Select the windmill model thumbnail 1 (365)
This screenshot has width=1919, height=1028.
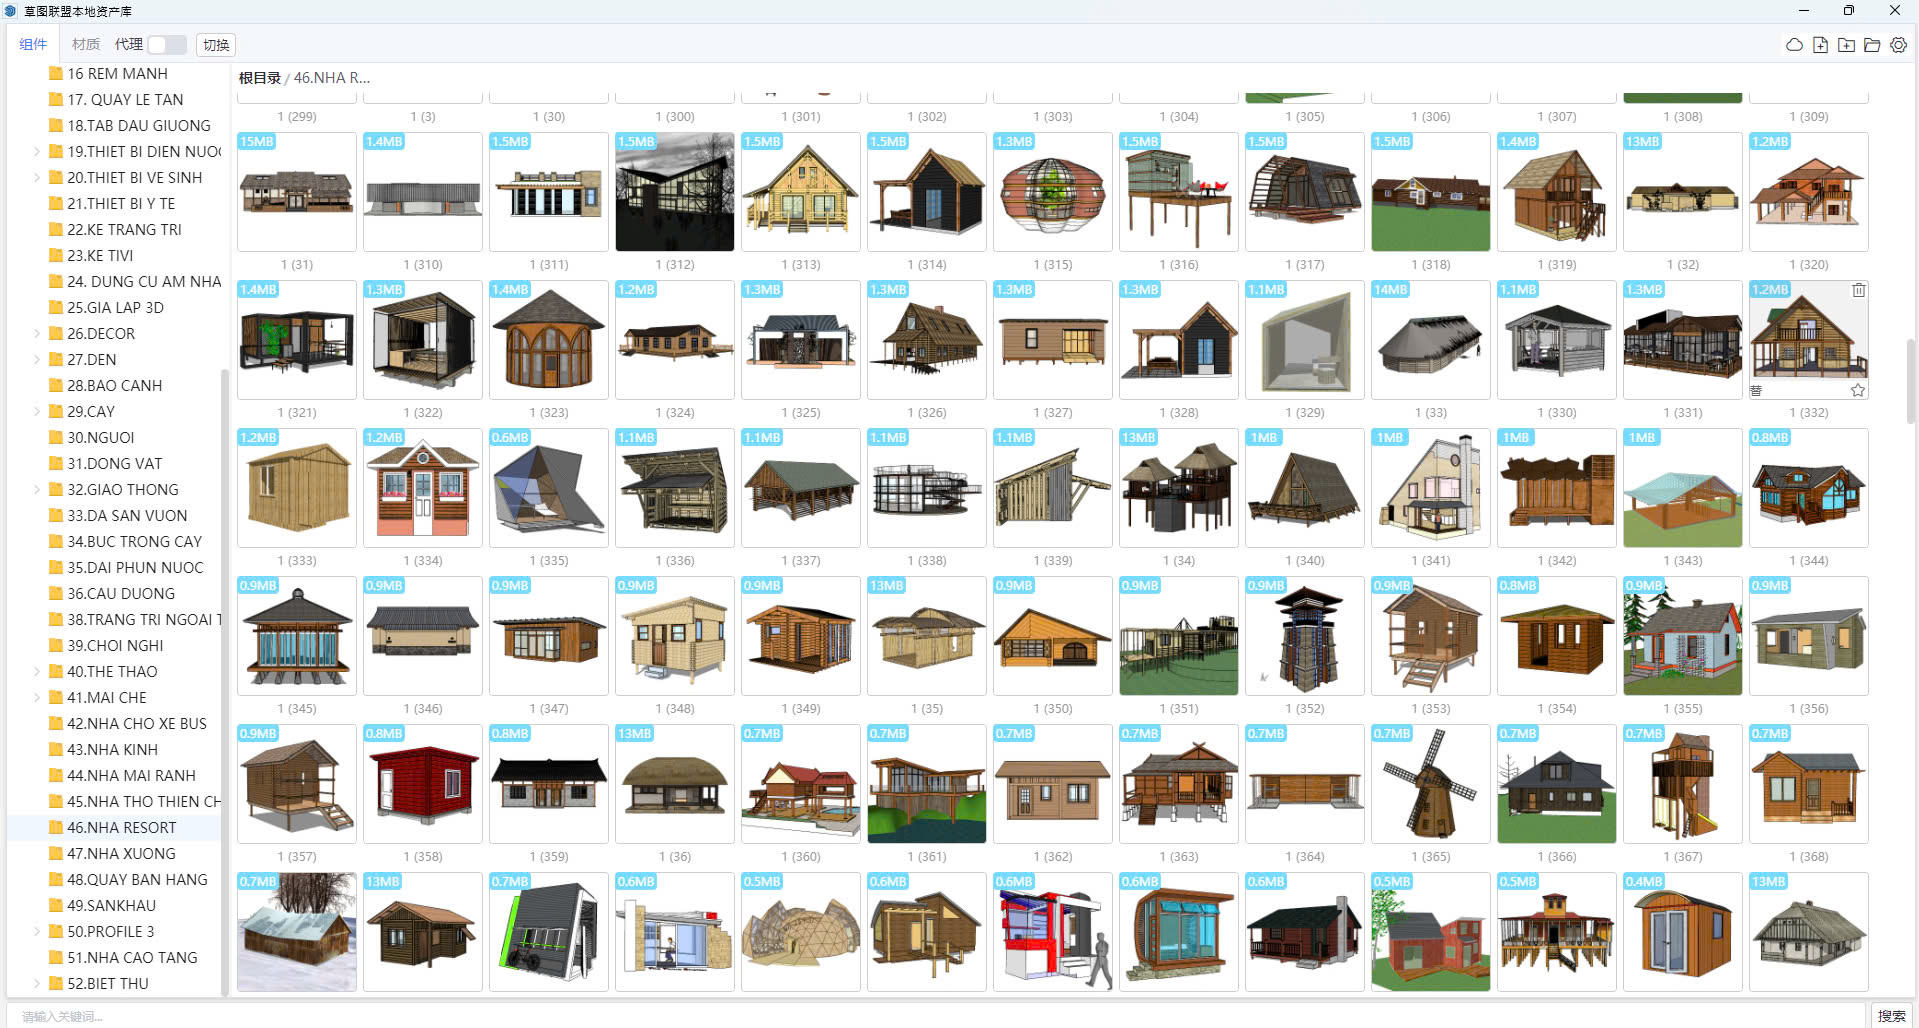click(x=1430, y=784)
